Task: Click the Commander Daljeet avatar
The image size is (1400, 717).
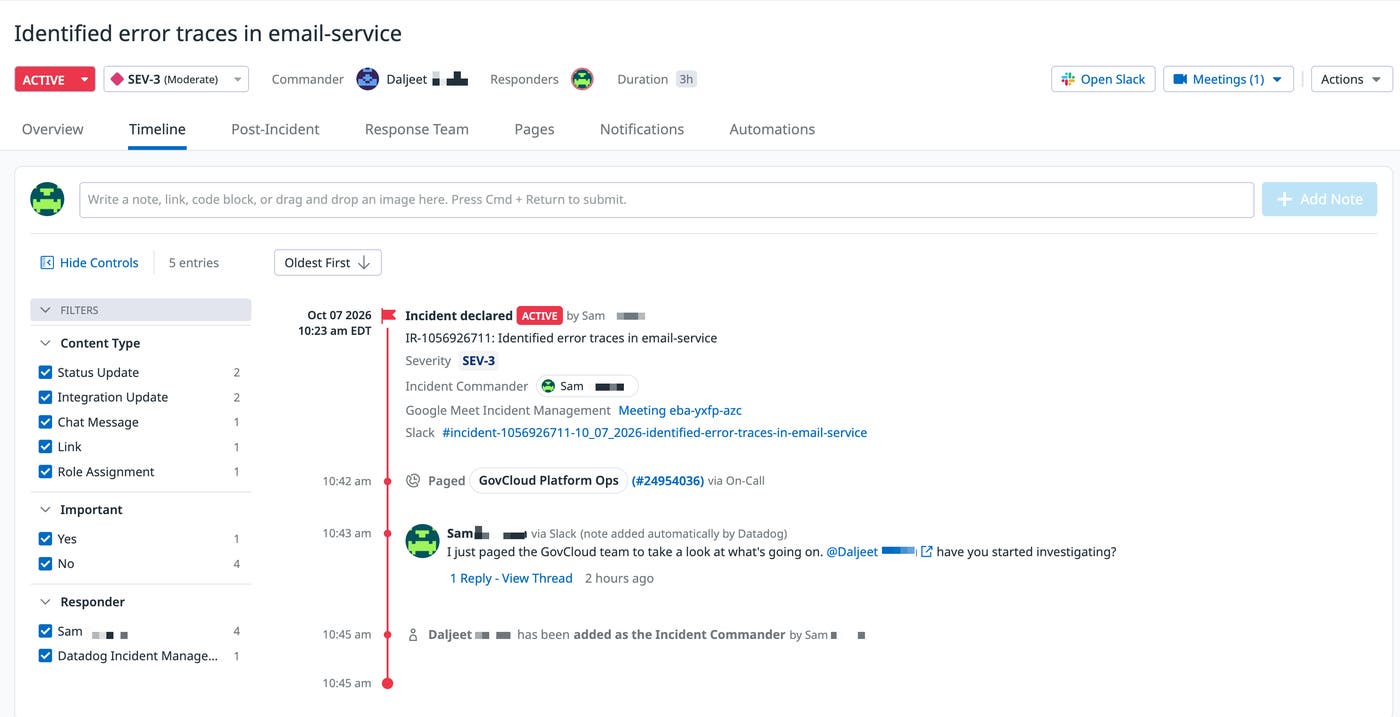Action: pos(368,79)
